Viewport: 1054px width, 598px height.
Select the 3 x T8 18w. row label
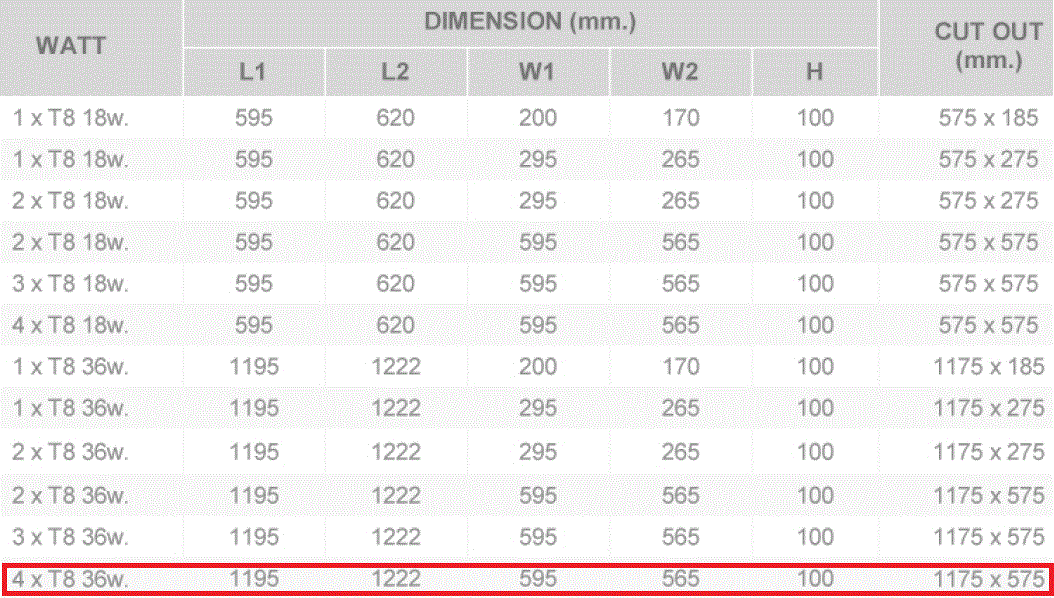point(71,284)
